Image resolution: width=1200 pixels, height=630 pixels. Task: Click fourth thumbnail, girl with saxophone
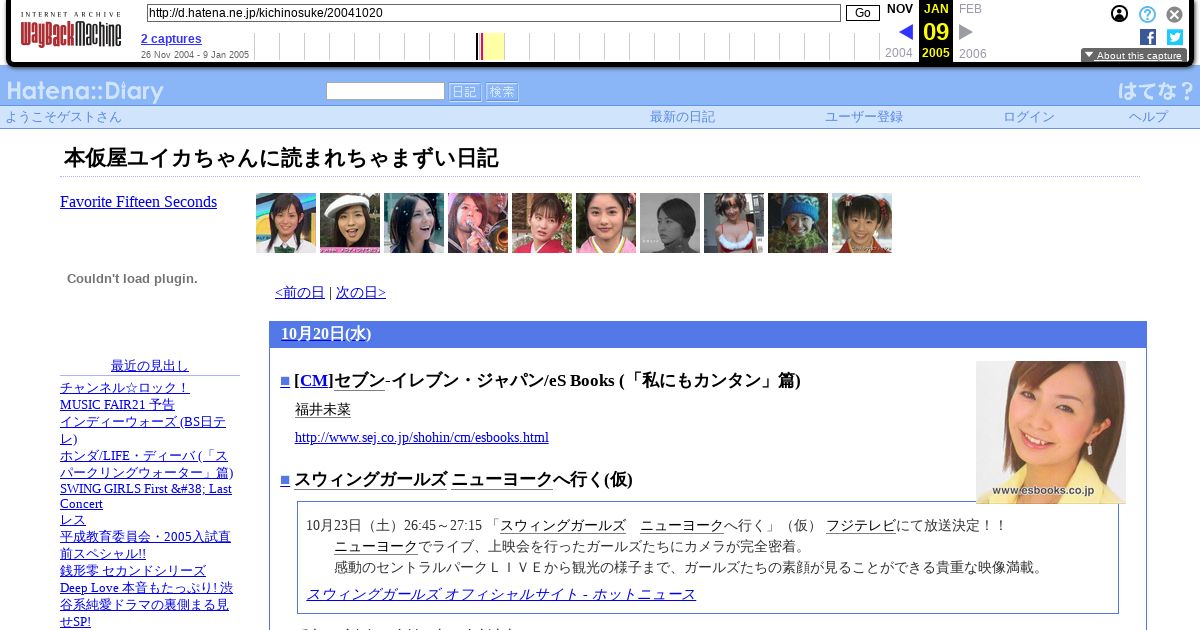(478, 223)
